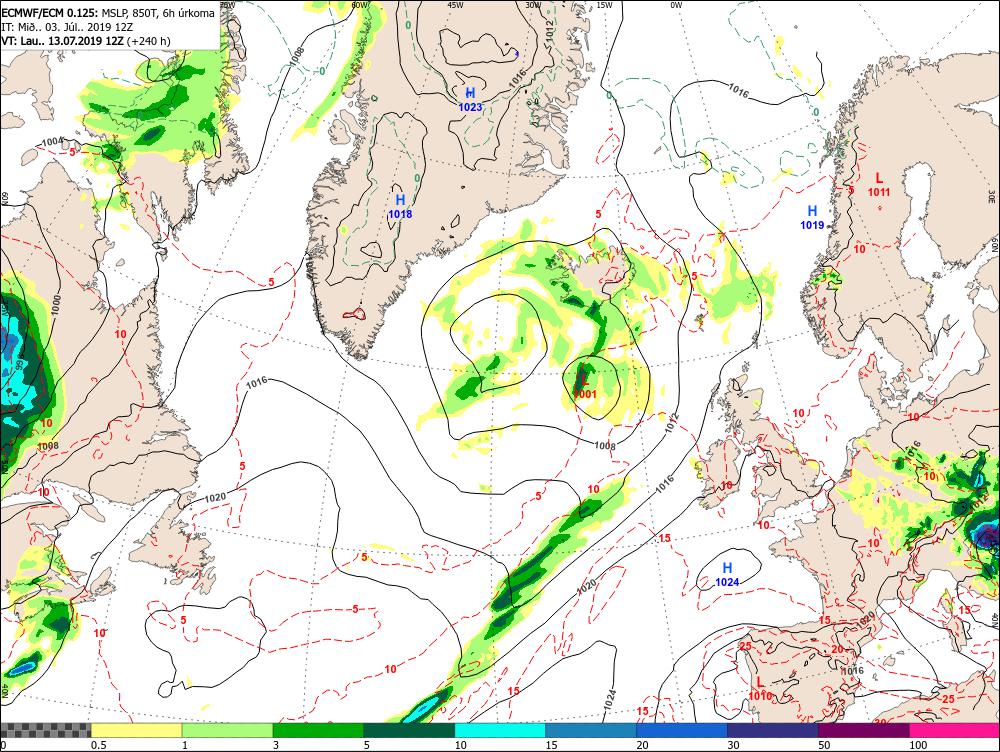Click the purple 50–100 mm legend swatch
The height and width of the screenshot is (752, 1000).
click(864, 730)
